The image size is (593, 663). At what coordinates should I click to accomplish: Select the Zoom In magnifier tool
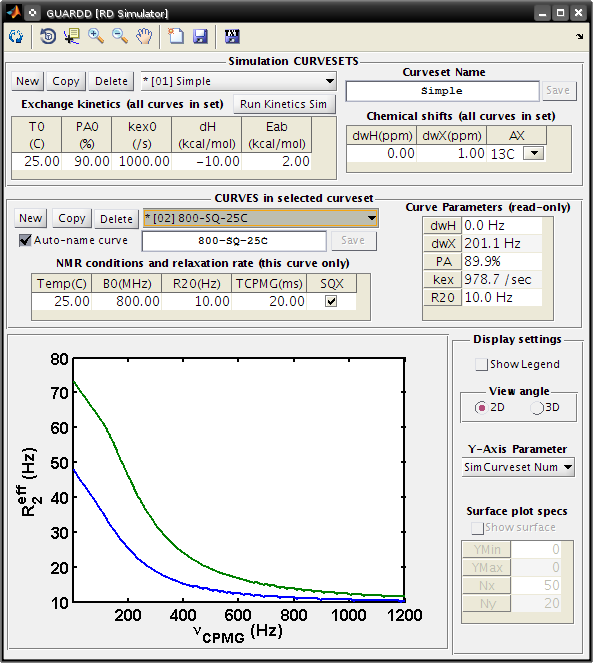click(96, 36)
